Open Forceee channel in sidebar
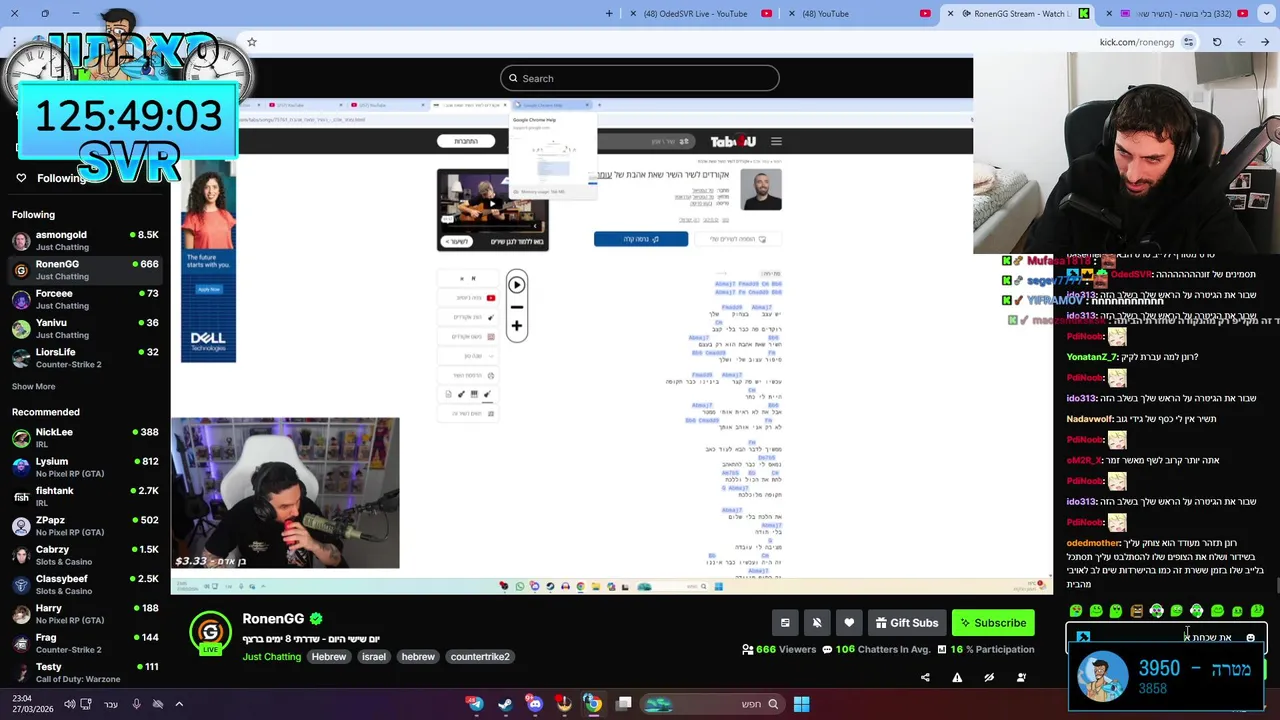The image size is (1280, 720). tap(85, 299)
